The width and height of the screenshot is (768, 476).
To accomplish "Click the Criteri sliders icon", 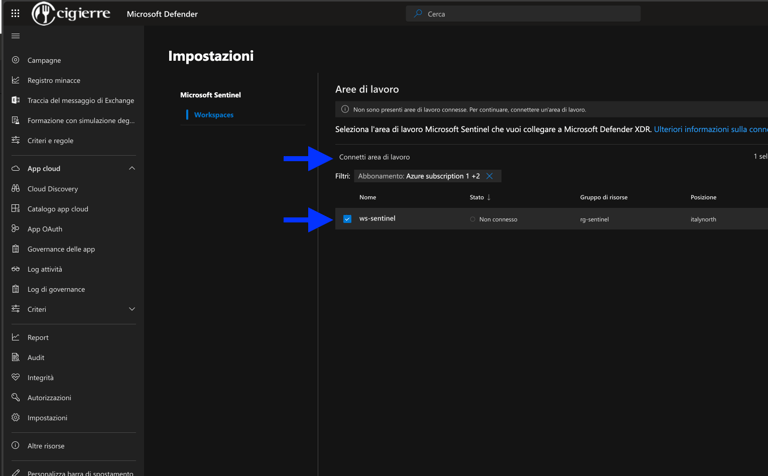I will click(x=16, y=309).
